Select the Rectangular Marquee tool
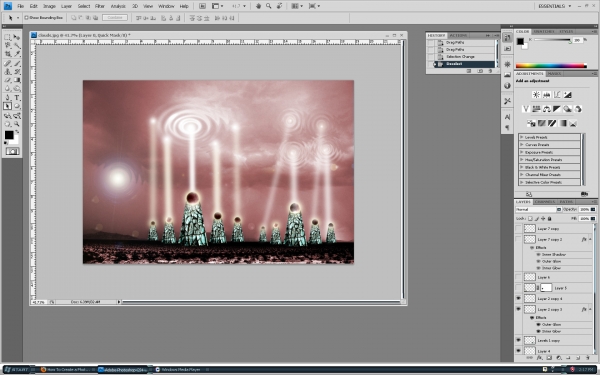The height and width of the screenshot is (375, 600). tap(7, 37)
